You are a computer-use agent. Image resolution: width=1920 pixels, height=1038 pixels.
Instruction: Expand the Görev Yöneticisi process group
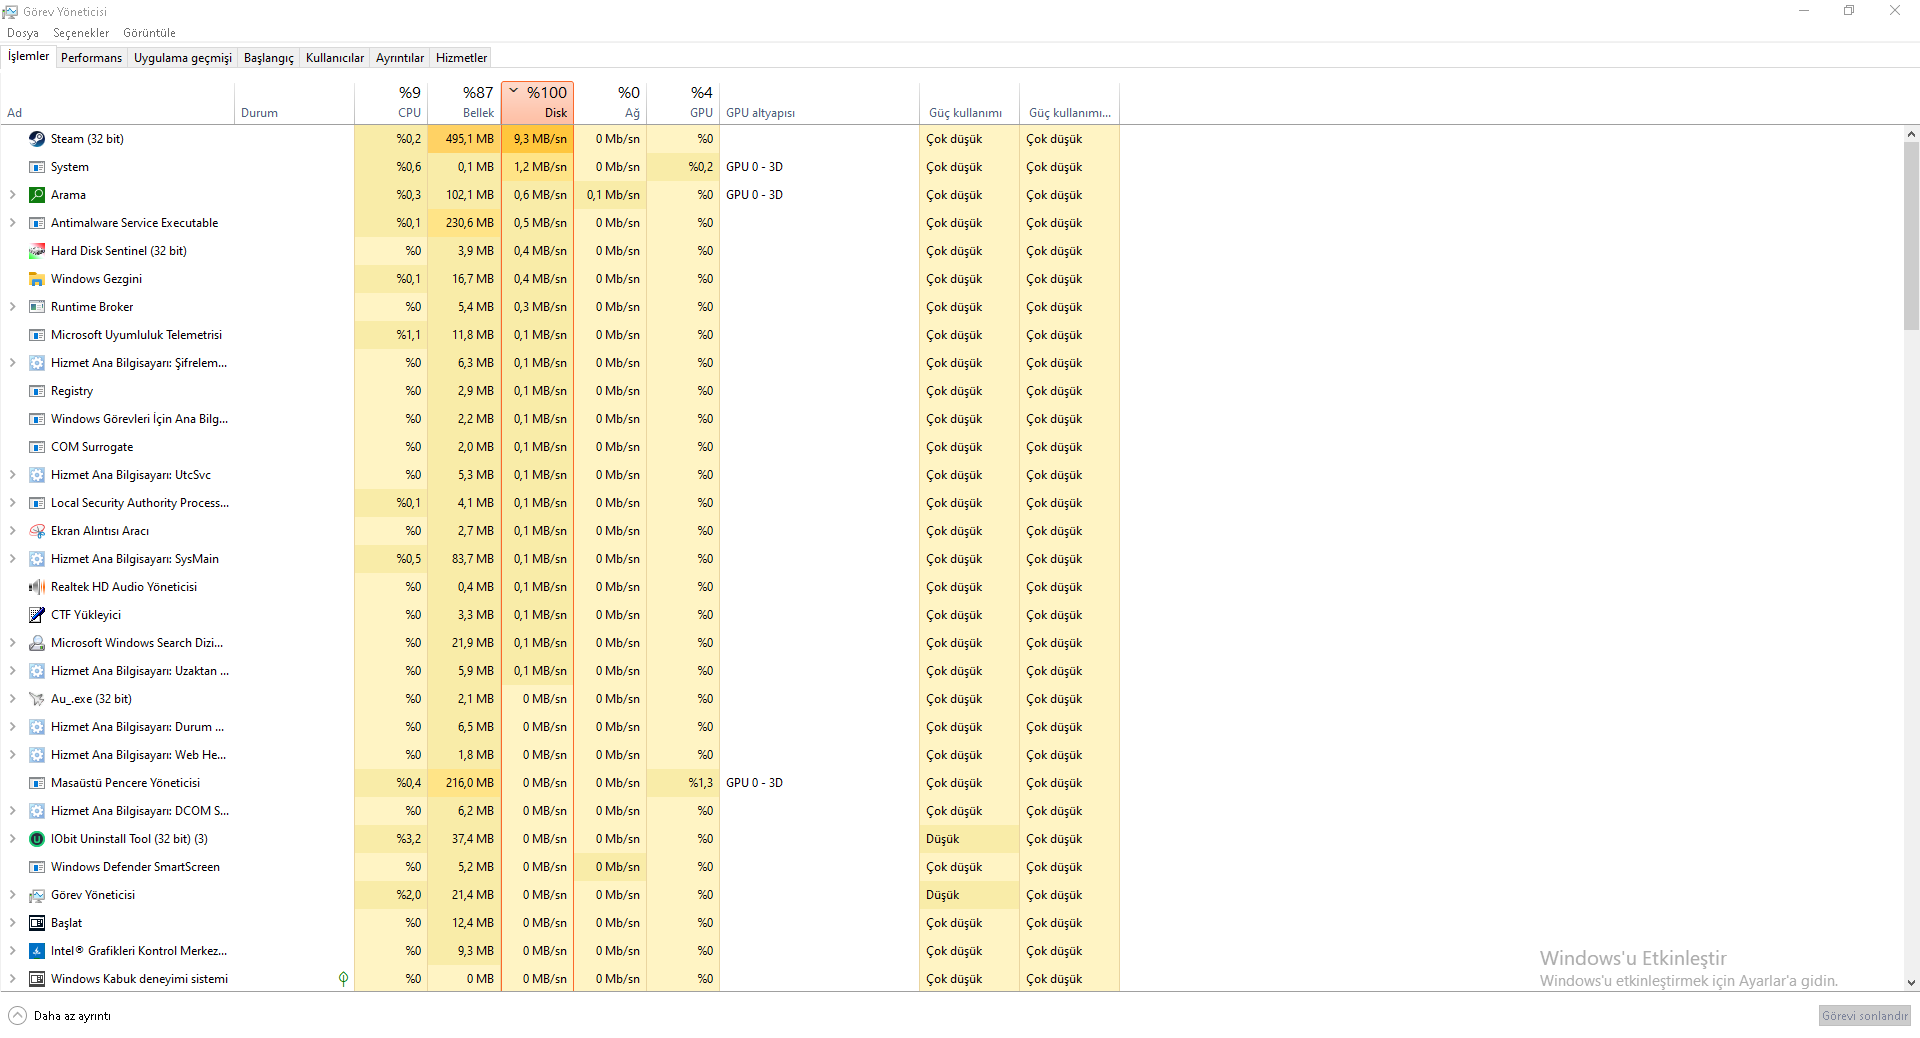12,895
